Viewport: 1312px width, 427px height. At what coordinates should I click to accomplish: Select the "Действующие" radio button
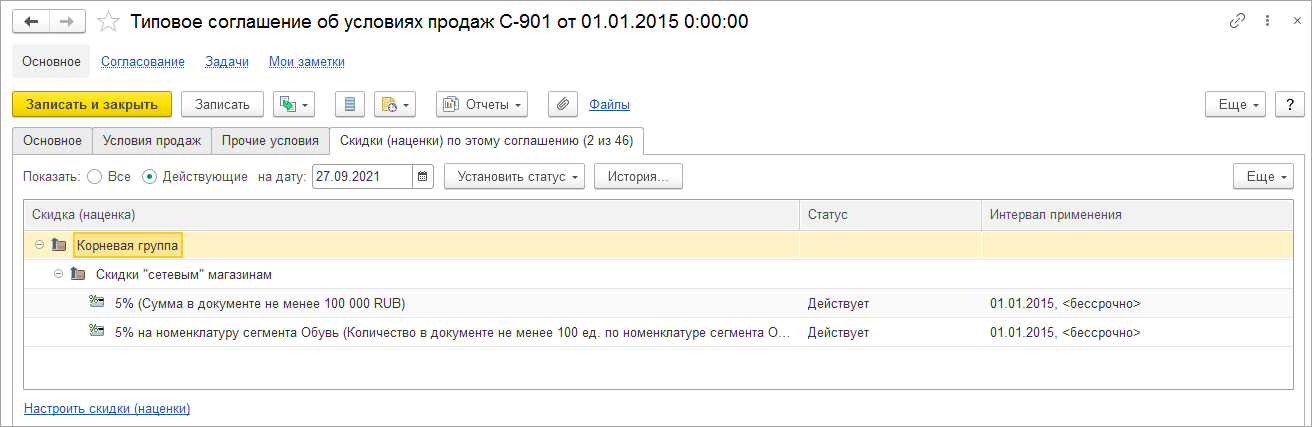150,177
